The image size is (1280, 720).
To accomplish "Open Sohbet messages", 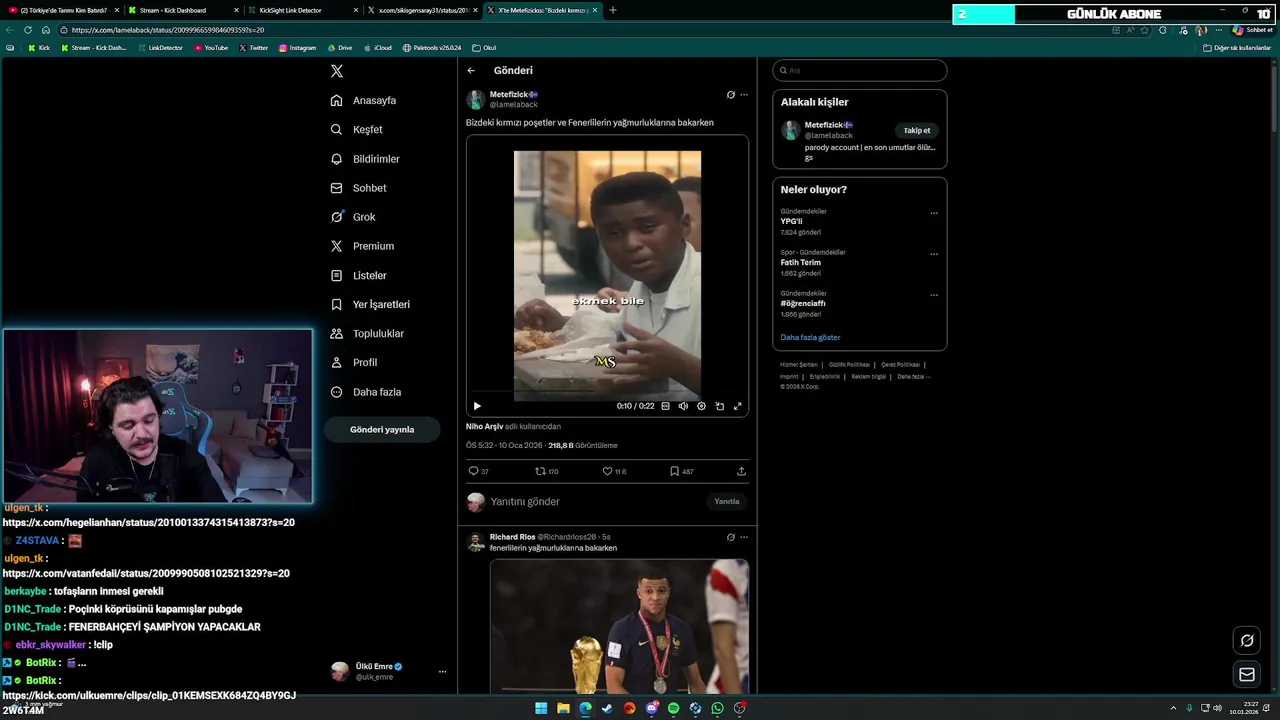I will (358, 188).
